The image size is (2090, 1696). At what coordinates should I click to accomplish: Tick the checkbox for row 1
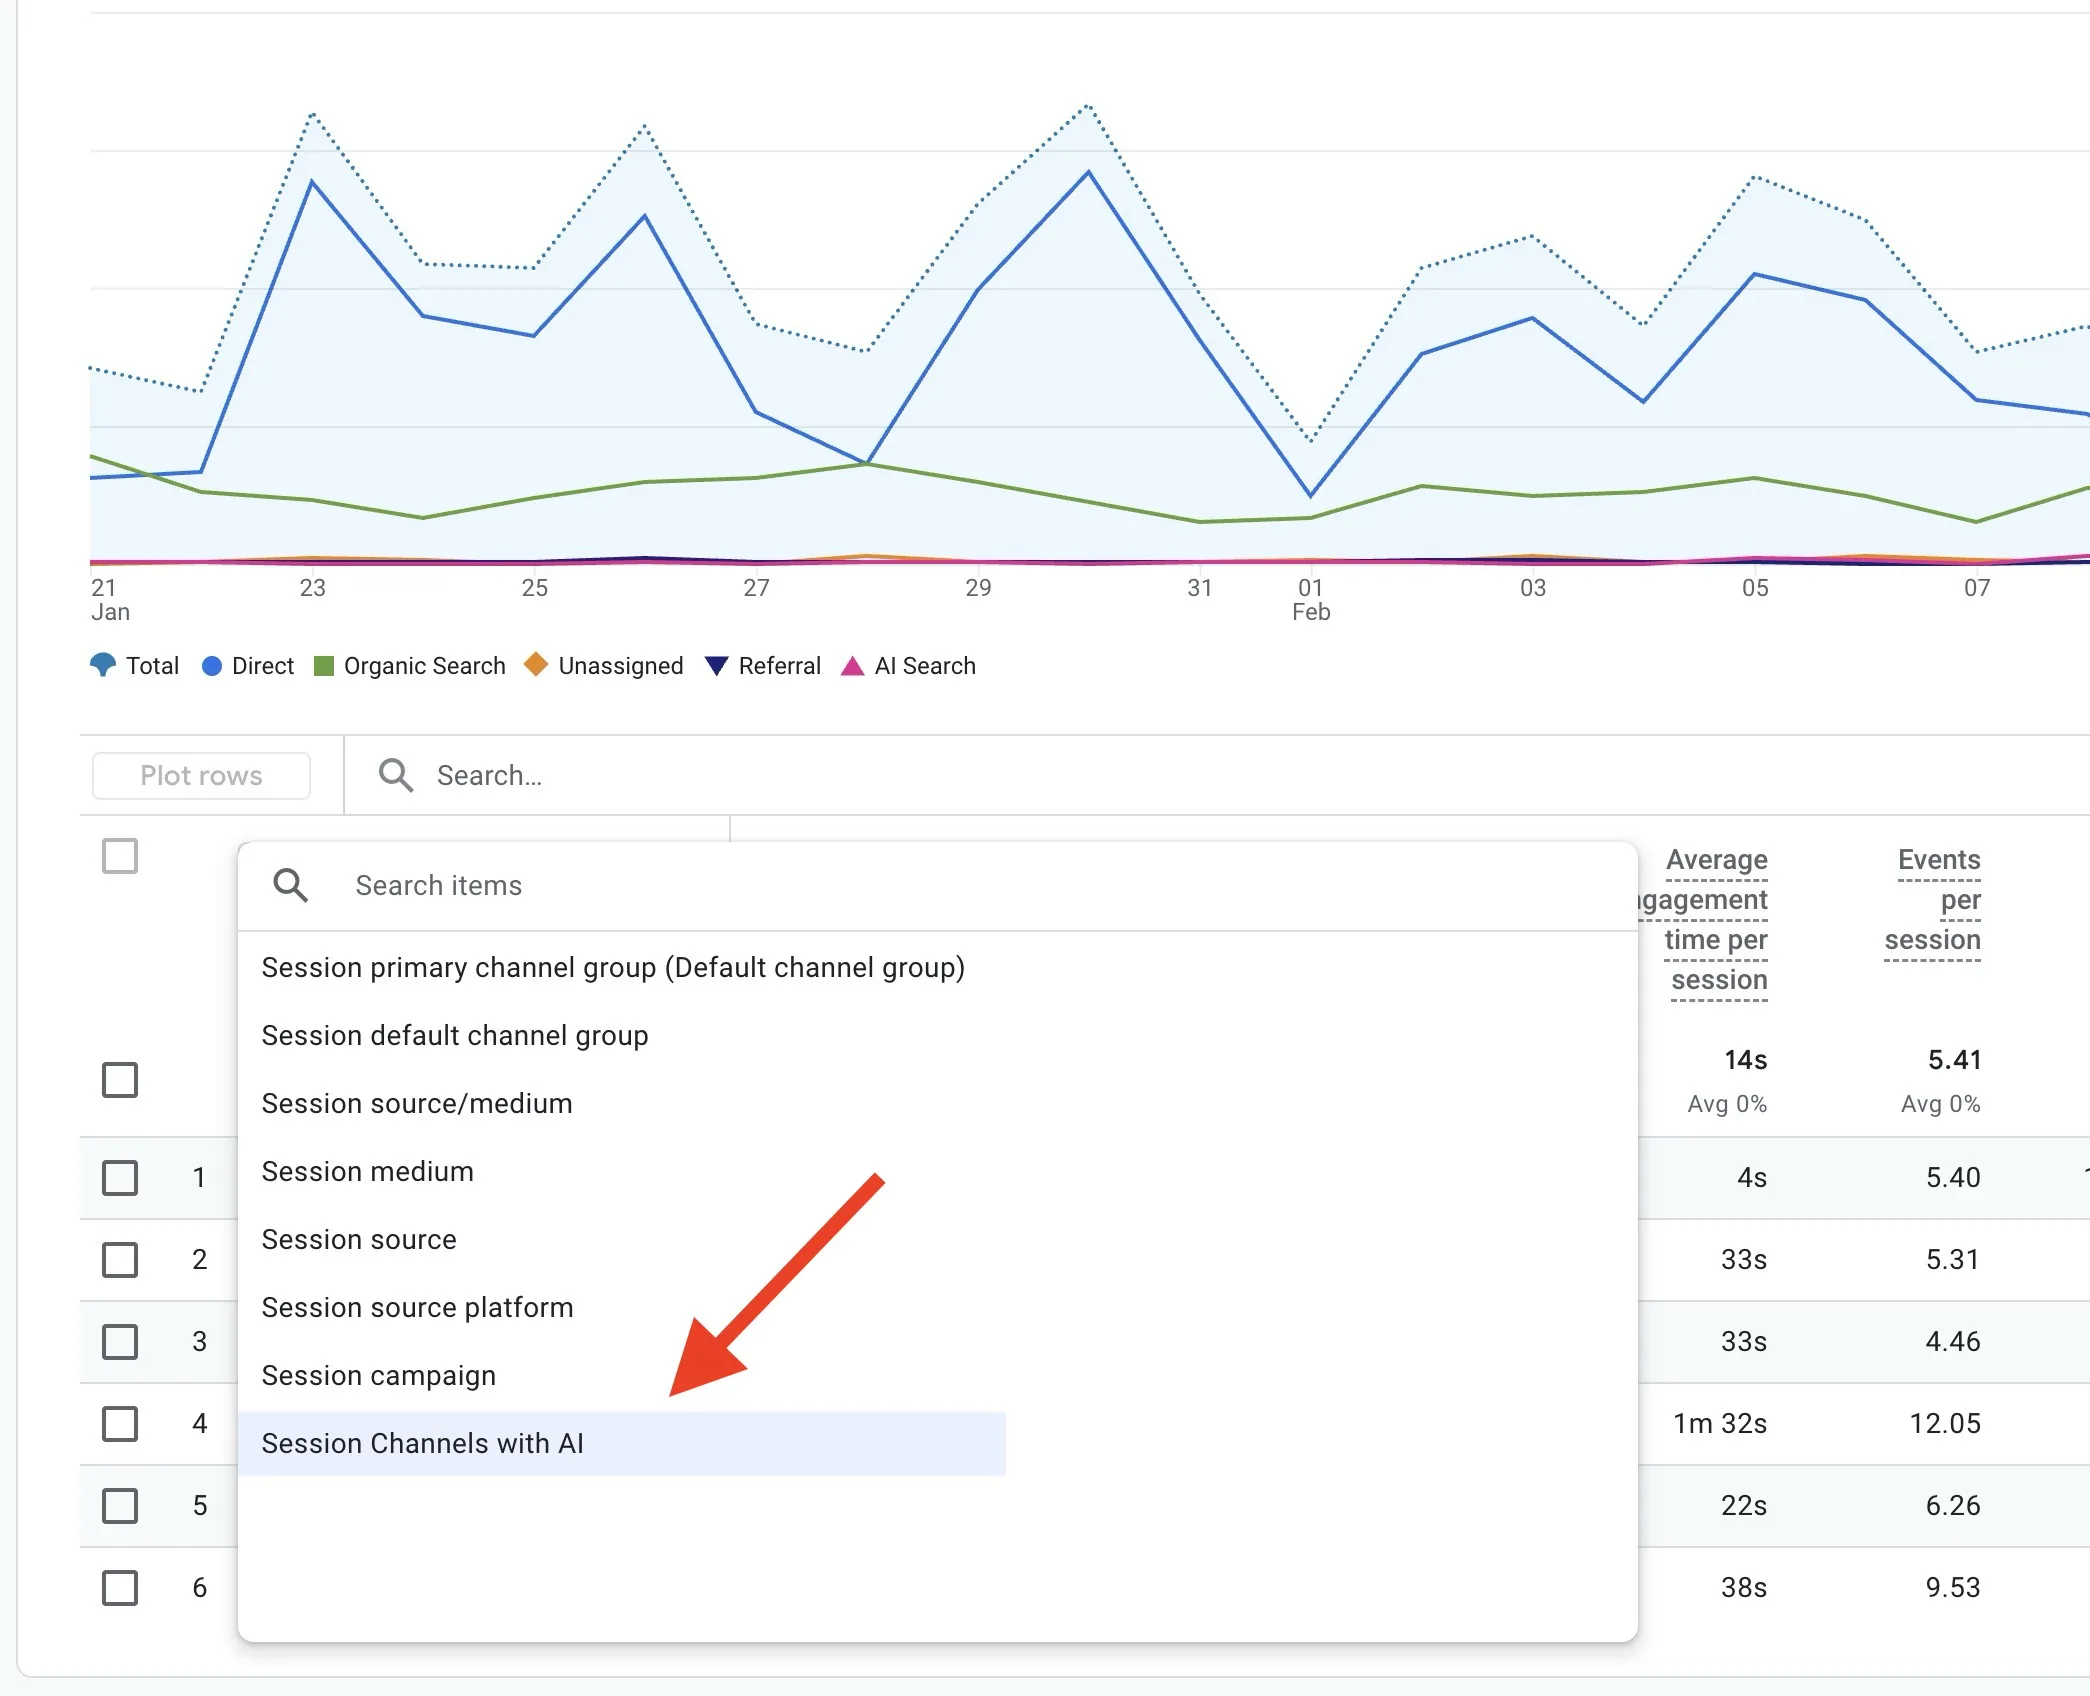pos(120,1178)
